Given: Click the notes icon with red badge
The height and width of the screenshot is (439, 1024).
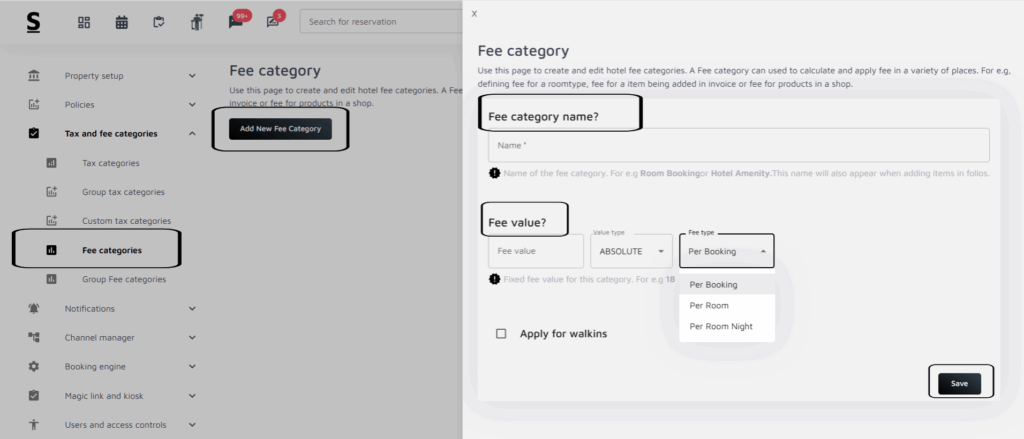Looking at the screenshot, I should tap(273, 22).
